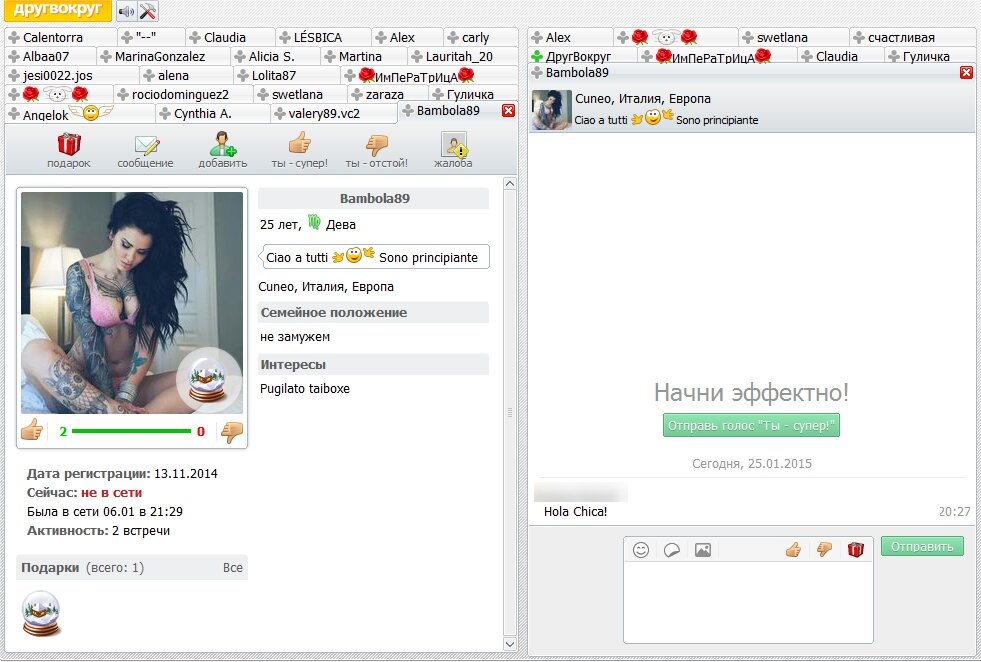
Task: Click inside the chat message text field
Action: 748,600
